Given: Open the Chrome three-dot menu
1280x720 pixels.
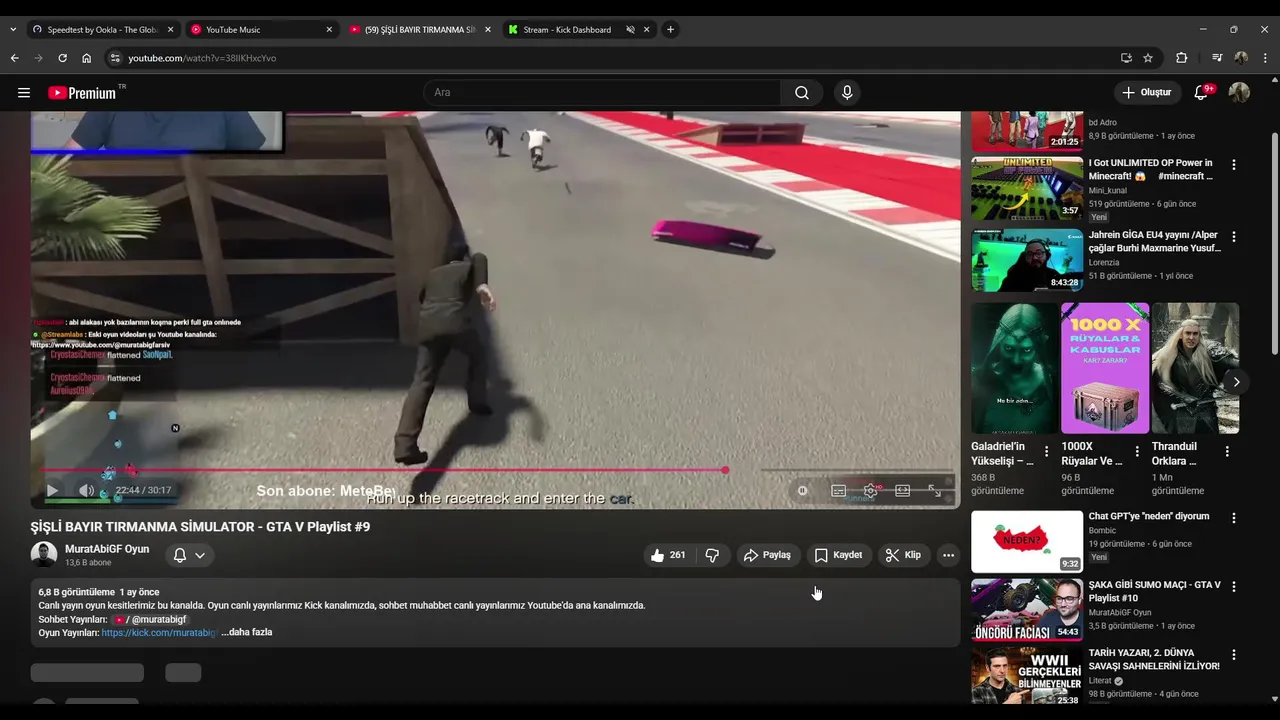Looking at the screenshot, I should 1265,58.
